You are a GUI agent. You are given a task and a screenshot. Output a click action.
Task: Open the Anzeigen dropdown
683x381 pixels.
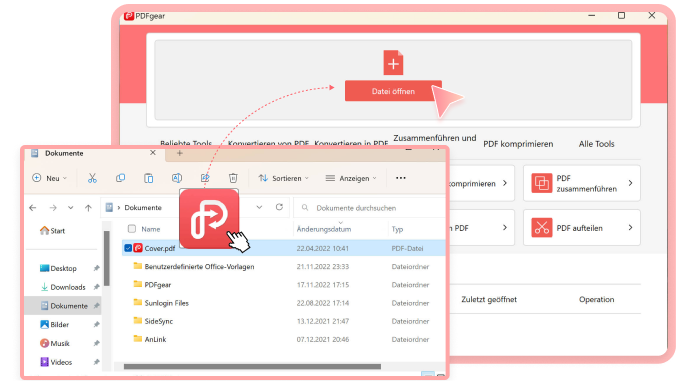click(351, 178)
